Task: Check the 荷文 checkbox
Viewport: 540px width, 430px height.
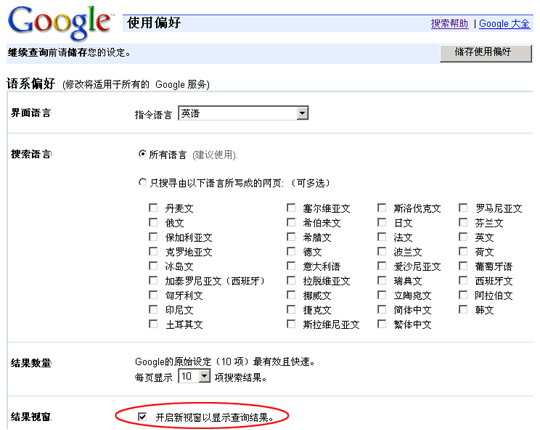Action: [463, 251]
